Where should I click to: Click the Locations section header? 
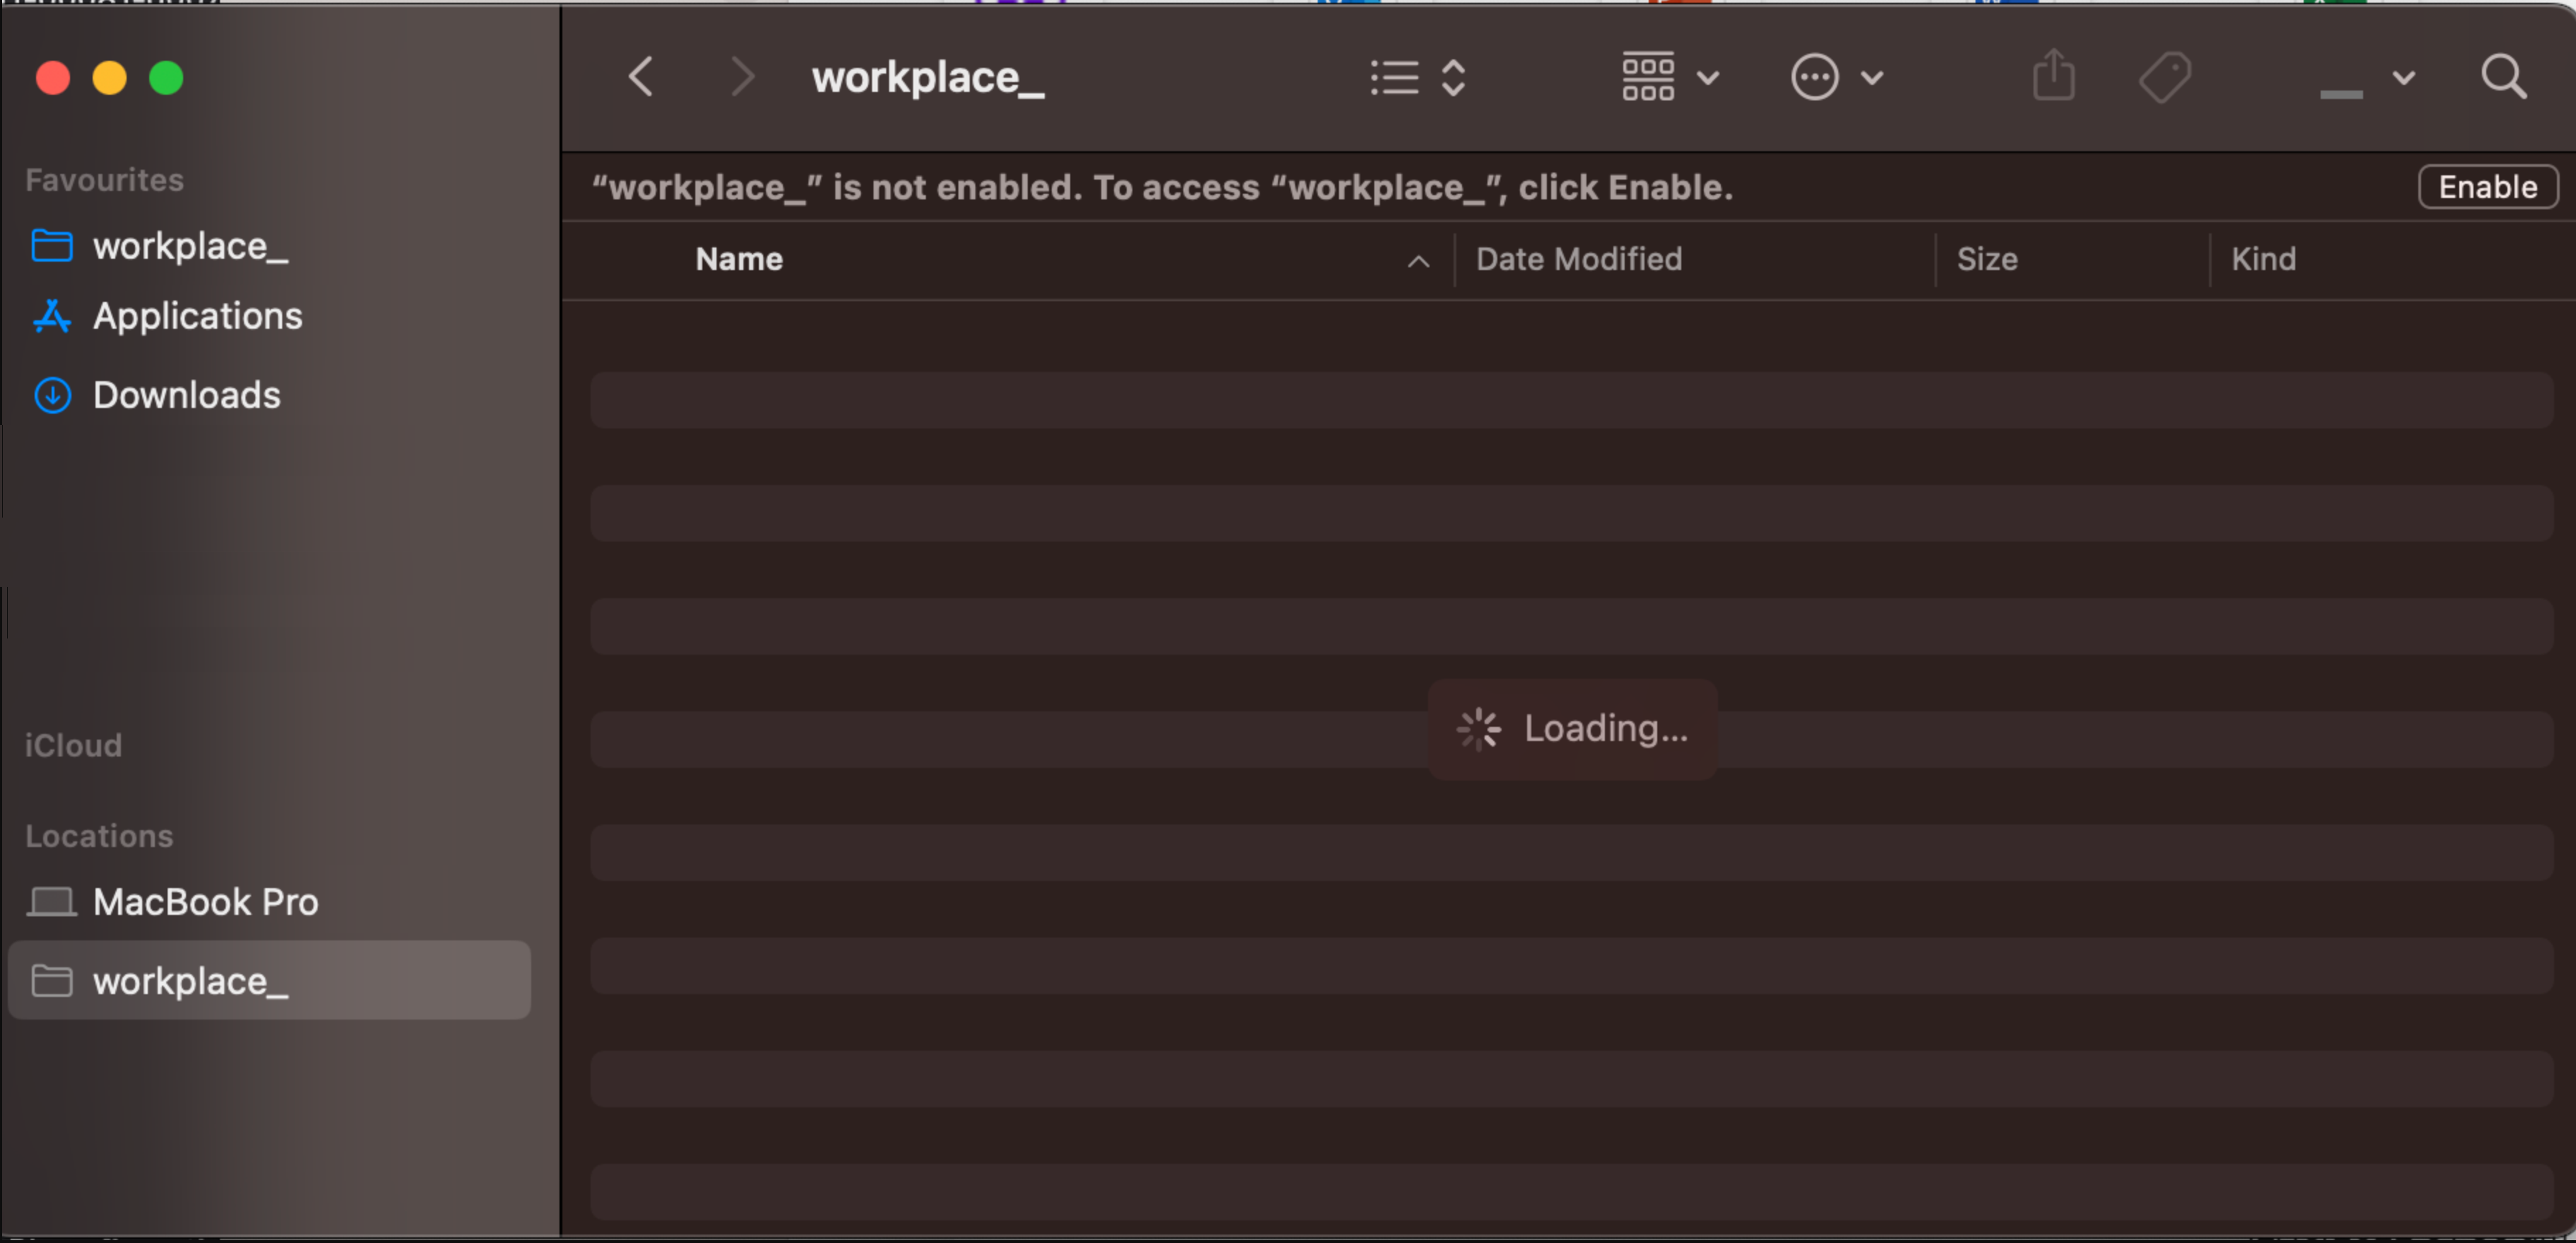pyautogui.click(x=99, y=836)
